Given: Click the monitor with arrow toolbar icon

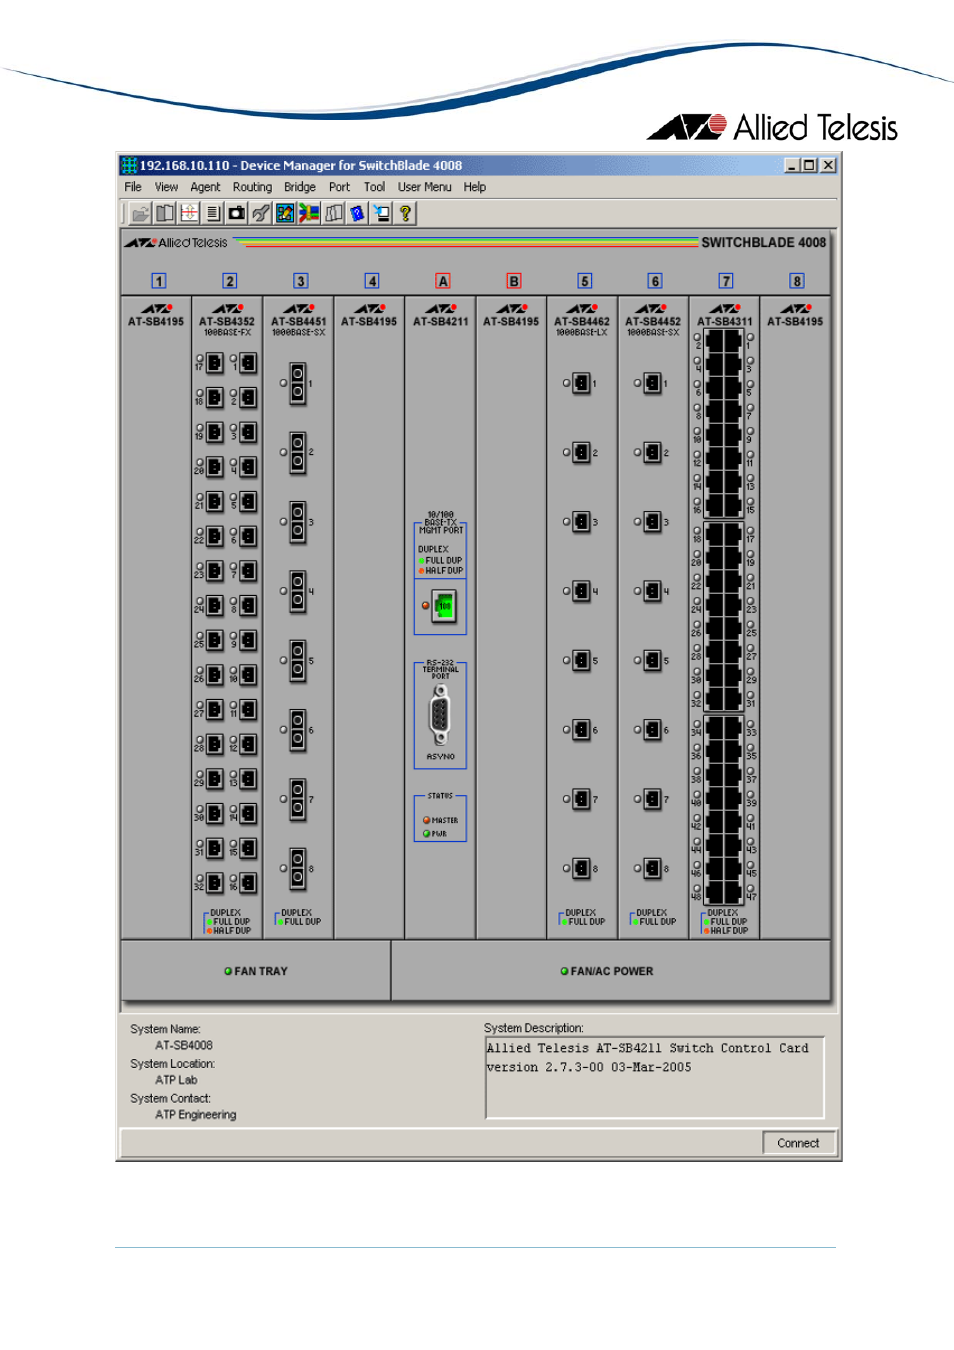Looking at the screenshot, I should coord(381,213).
